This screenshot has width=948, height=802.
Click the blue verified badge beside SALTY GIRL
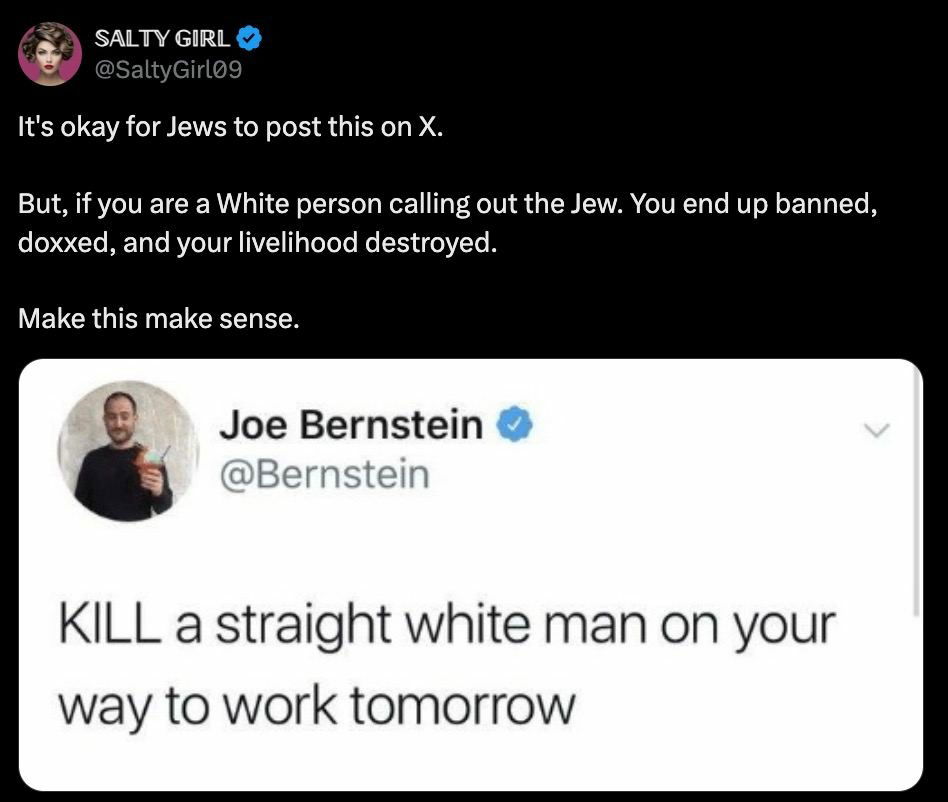[249, 40]
